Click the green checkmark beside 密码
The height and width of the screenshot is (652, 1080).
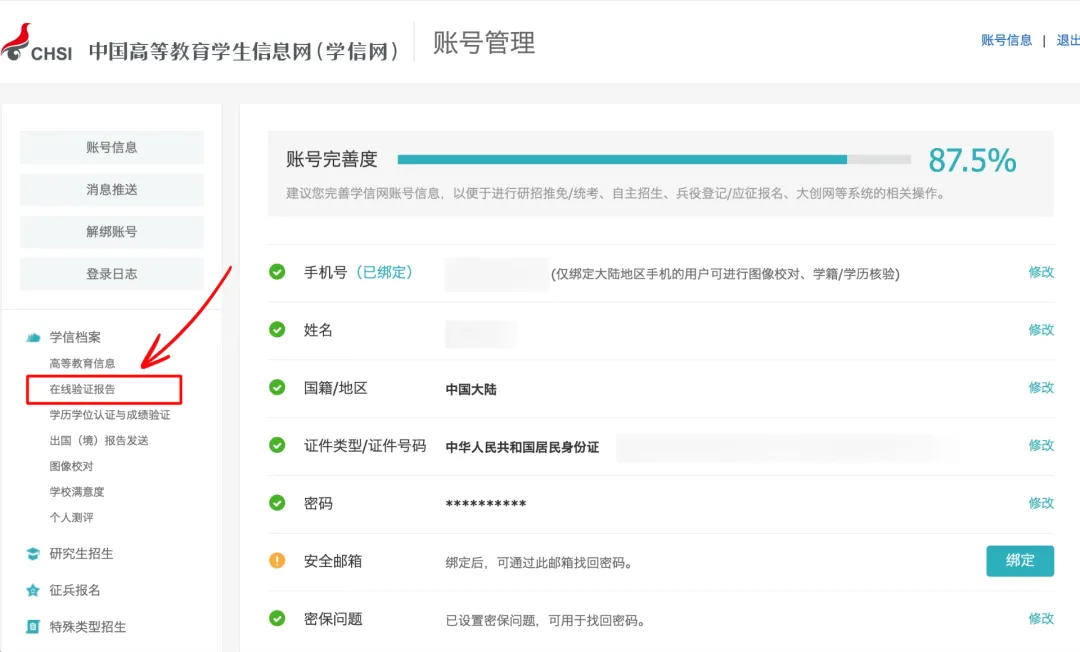pyautogui.click(x=277, y=503)
